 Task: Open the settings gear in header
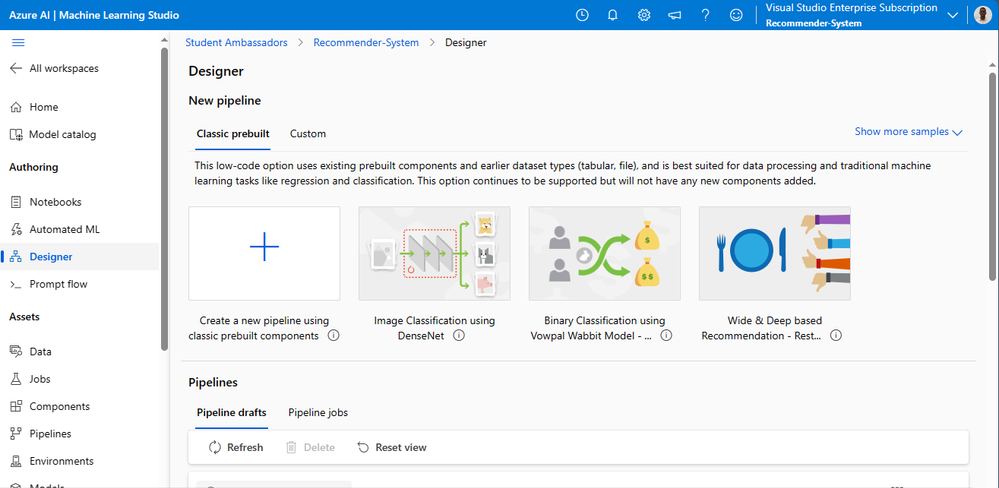[x=644, y=15]
